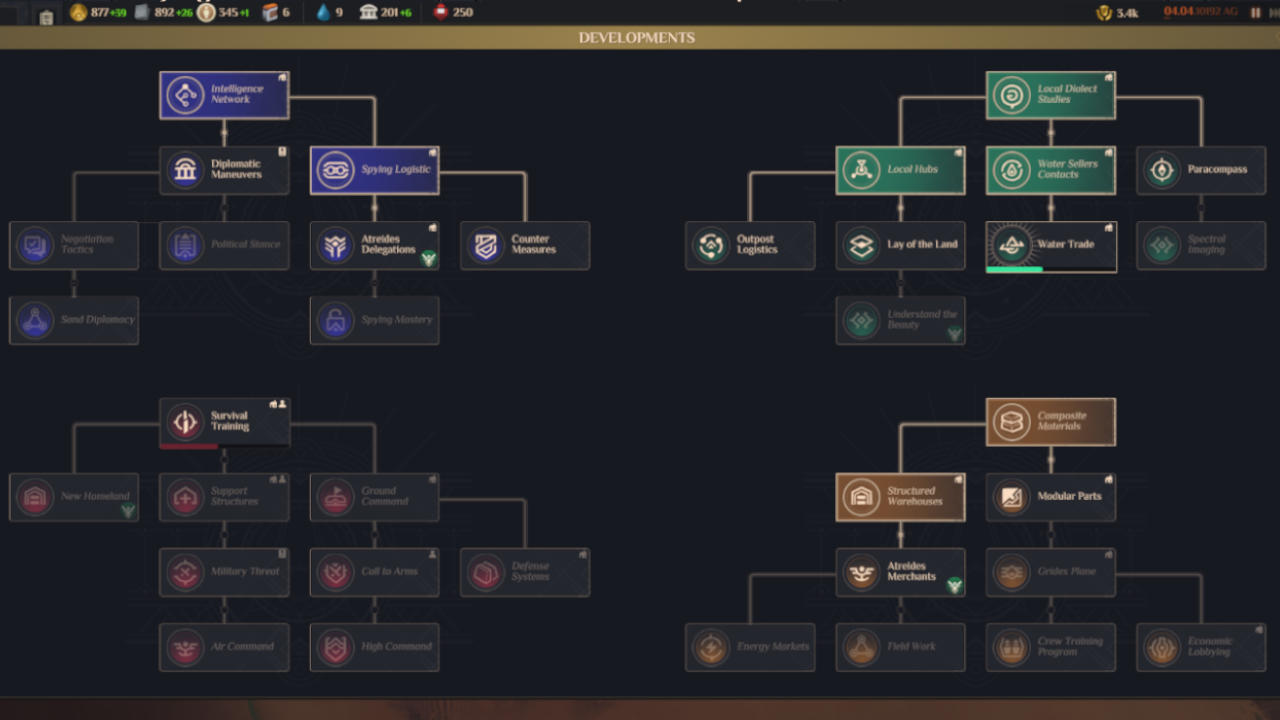The width and height of the screenshot is (1280, 720).
Task: Click the Atreides badge on New Homeland
Action: pyautogui.click(x=128, y=511)
